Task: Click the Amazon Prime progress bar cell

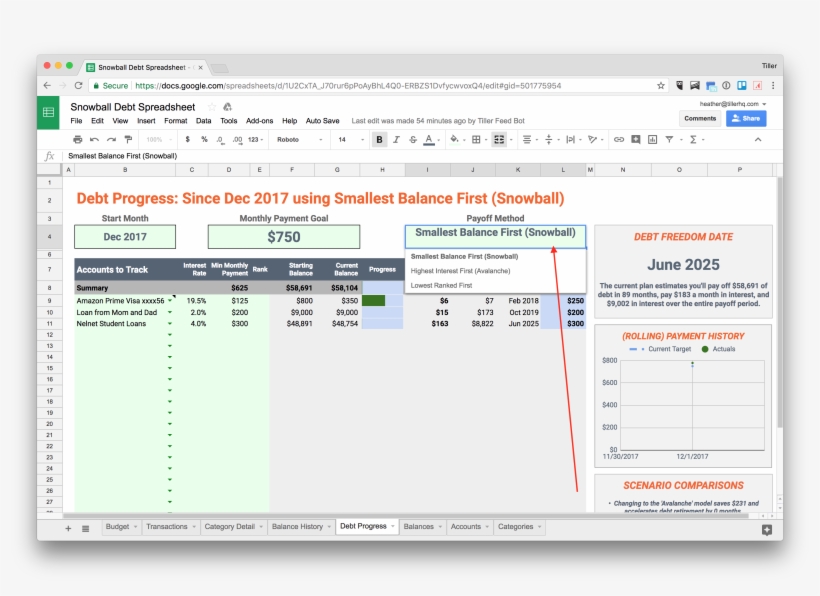Action: point(382,301)
